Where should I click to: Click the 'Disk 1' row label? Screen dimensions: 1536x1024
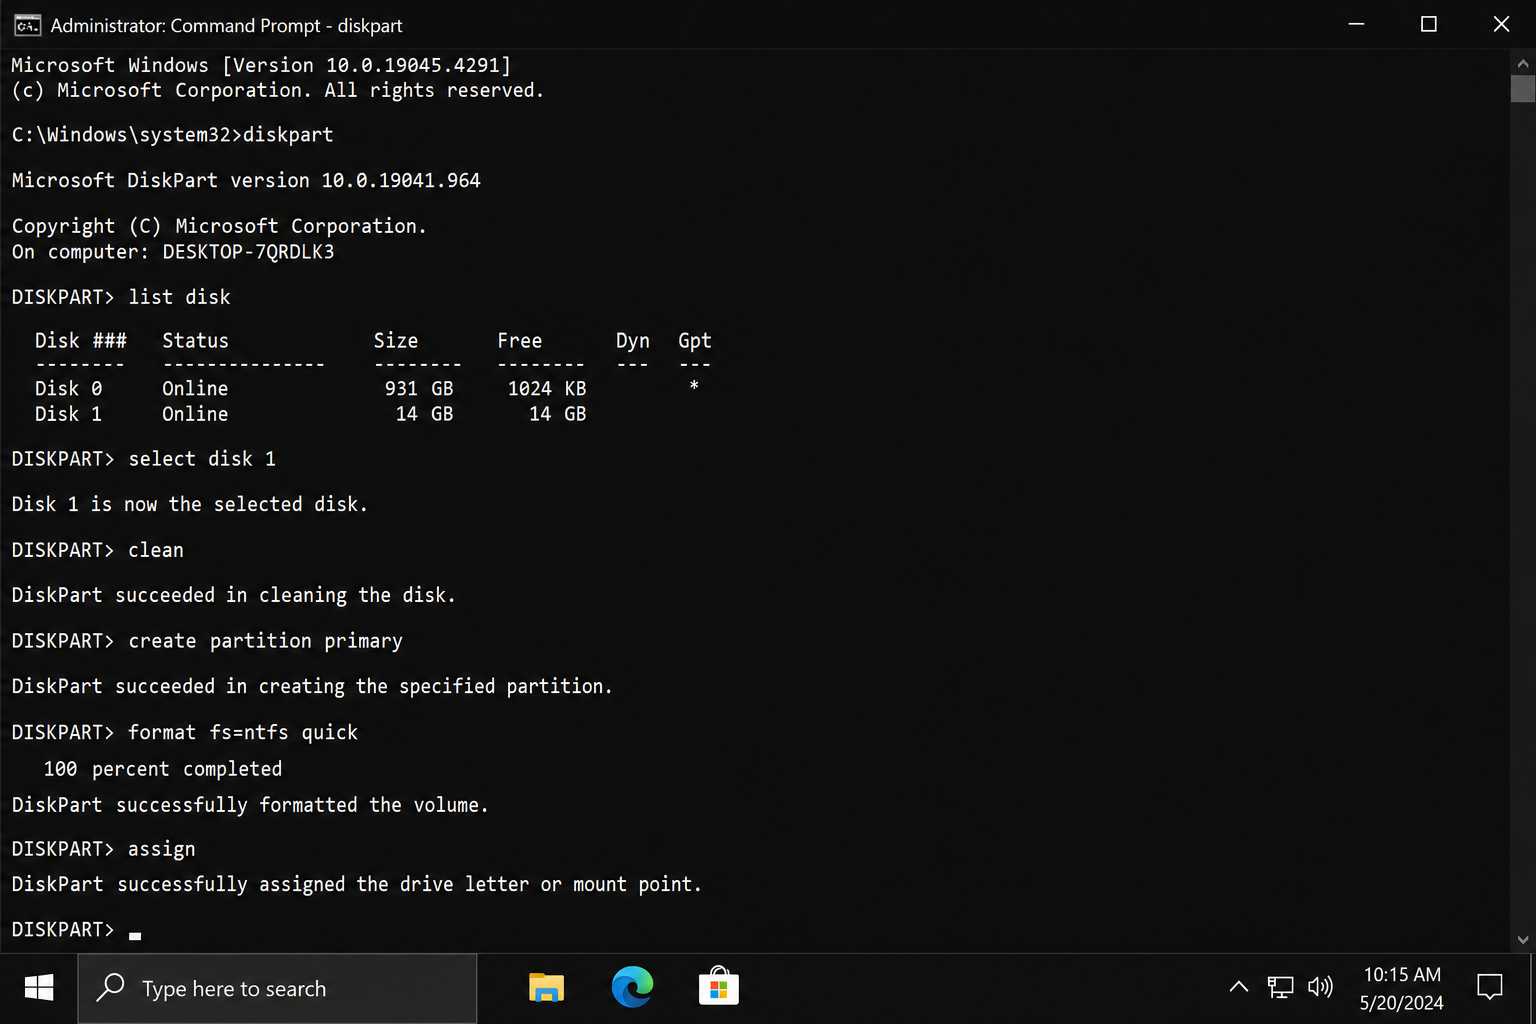click(x=68, y=414)
